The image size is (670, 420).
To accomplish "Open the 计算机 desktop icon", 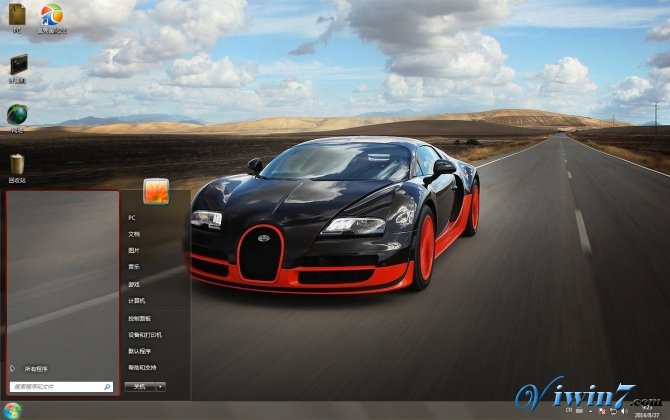I will coord(18,68).
